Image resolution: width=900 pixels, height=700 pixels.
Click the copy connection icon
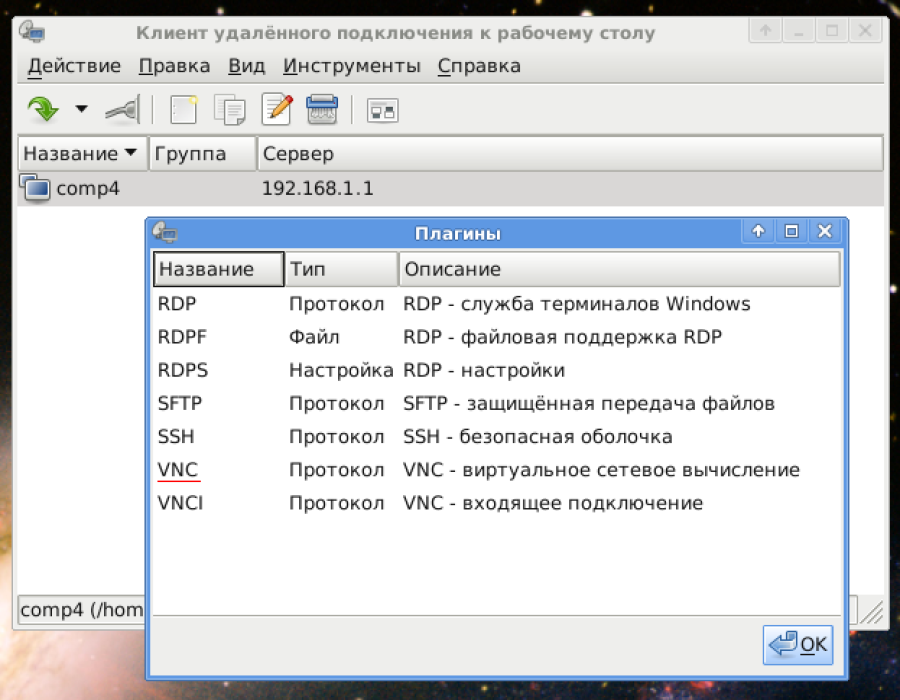tap(230, 110)
